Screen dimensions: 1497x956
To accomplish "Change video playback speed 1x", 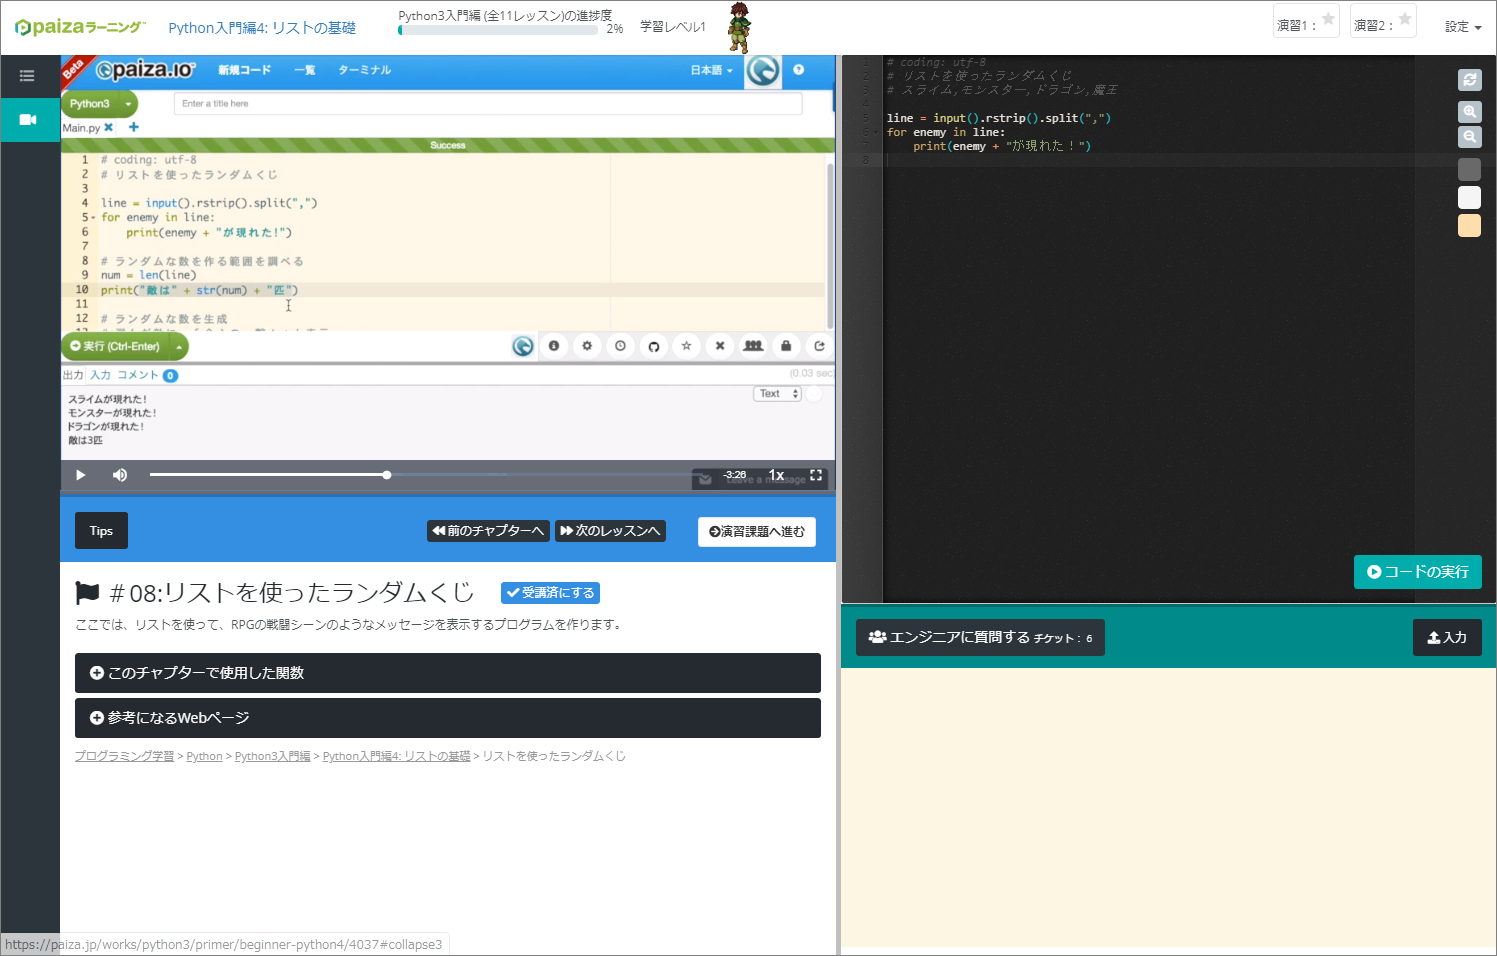I will click(x=776, y=475).
